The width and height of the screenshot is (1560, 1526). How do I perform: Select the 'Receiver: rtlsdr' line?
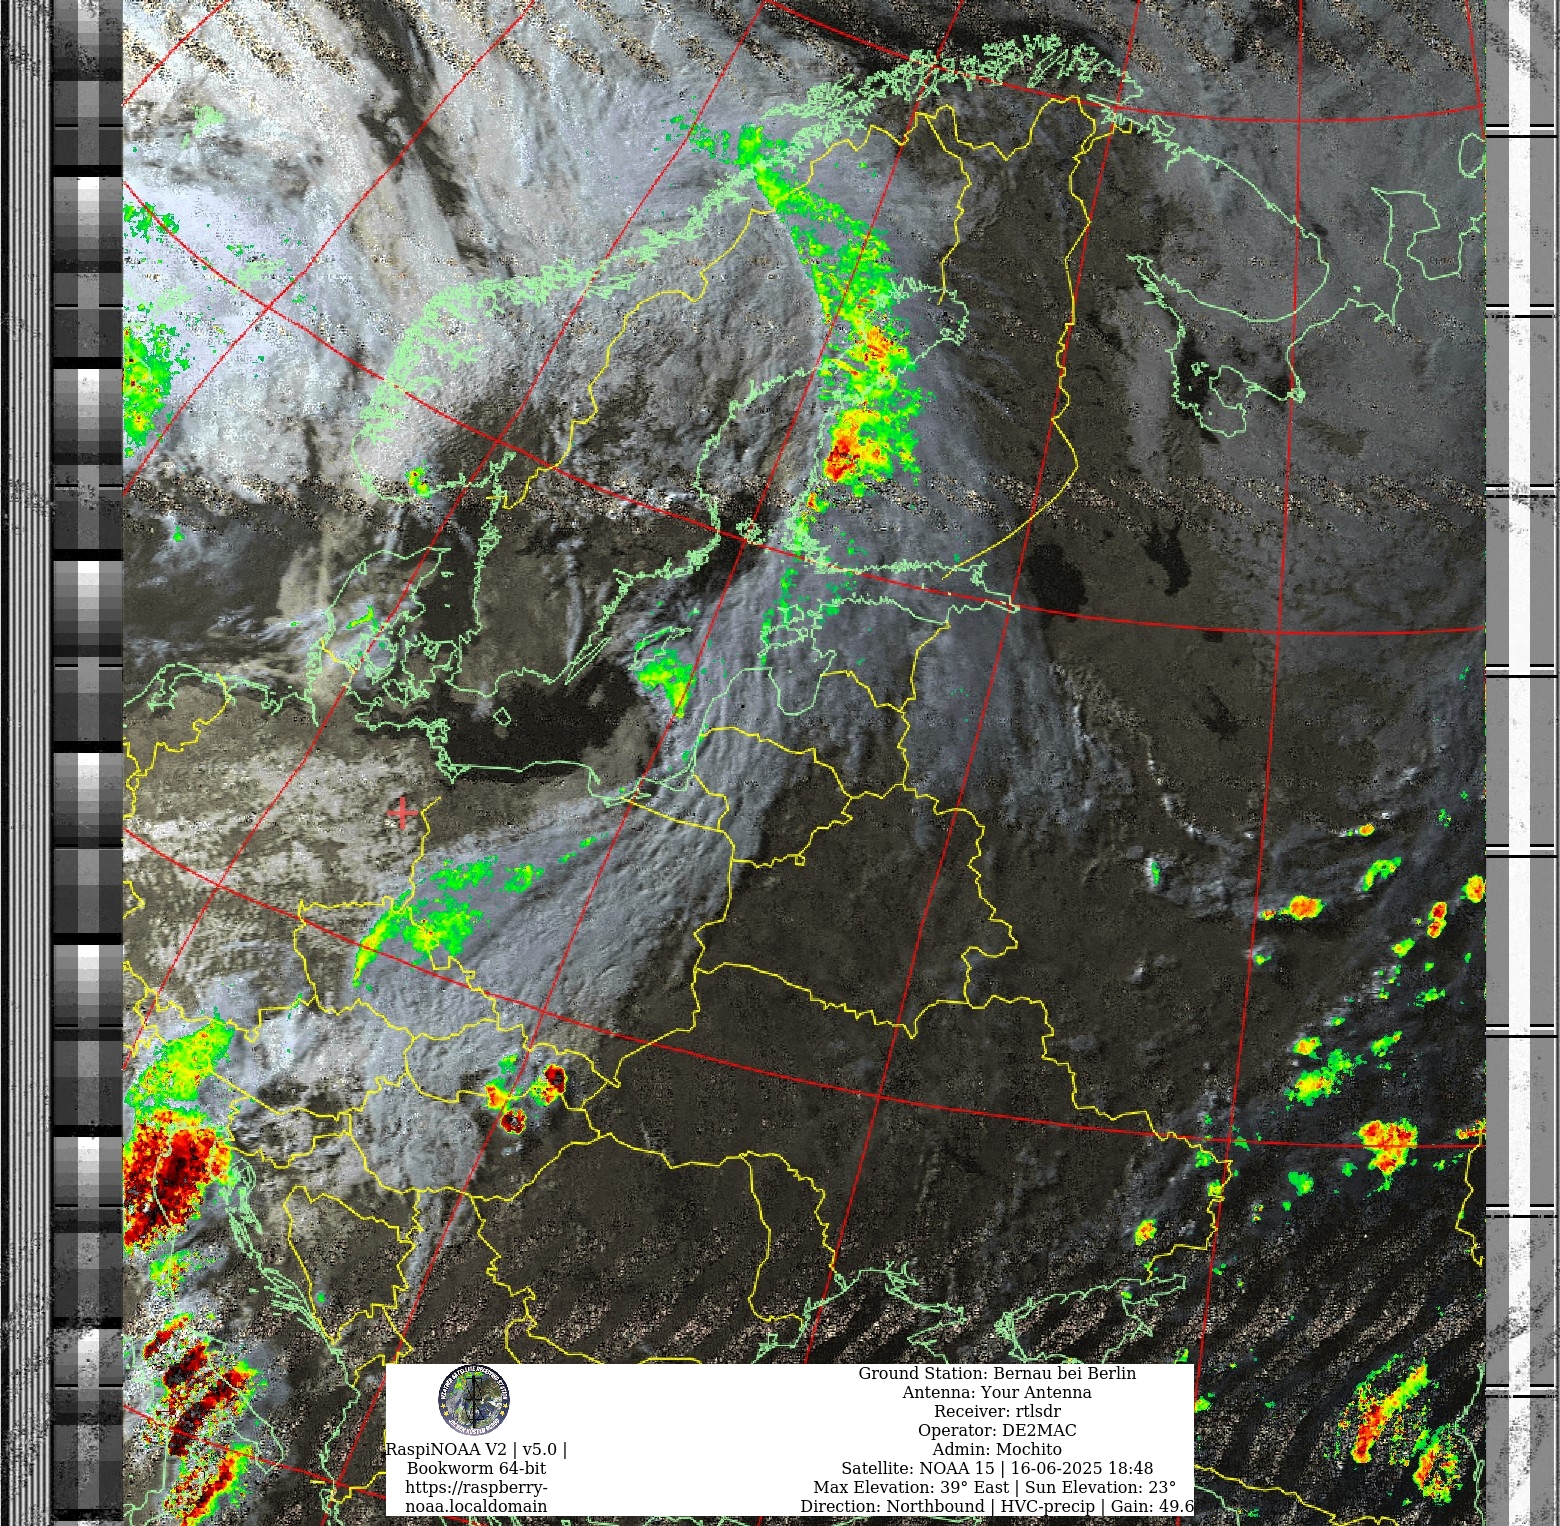(997, 1412)
